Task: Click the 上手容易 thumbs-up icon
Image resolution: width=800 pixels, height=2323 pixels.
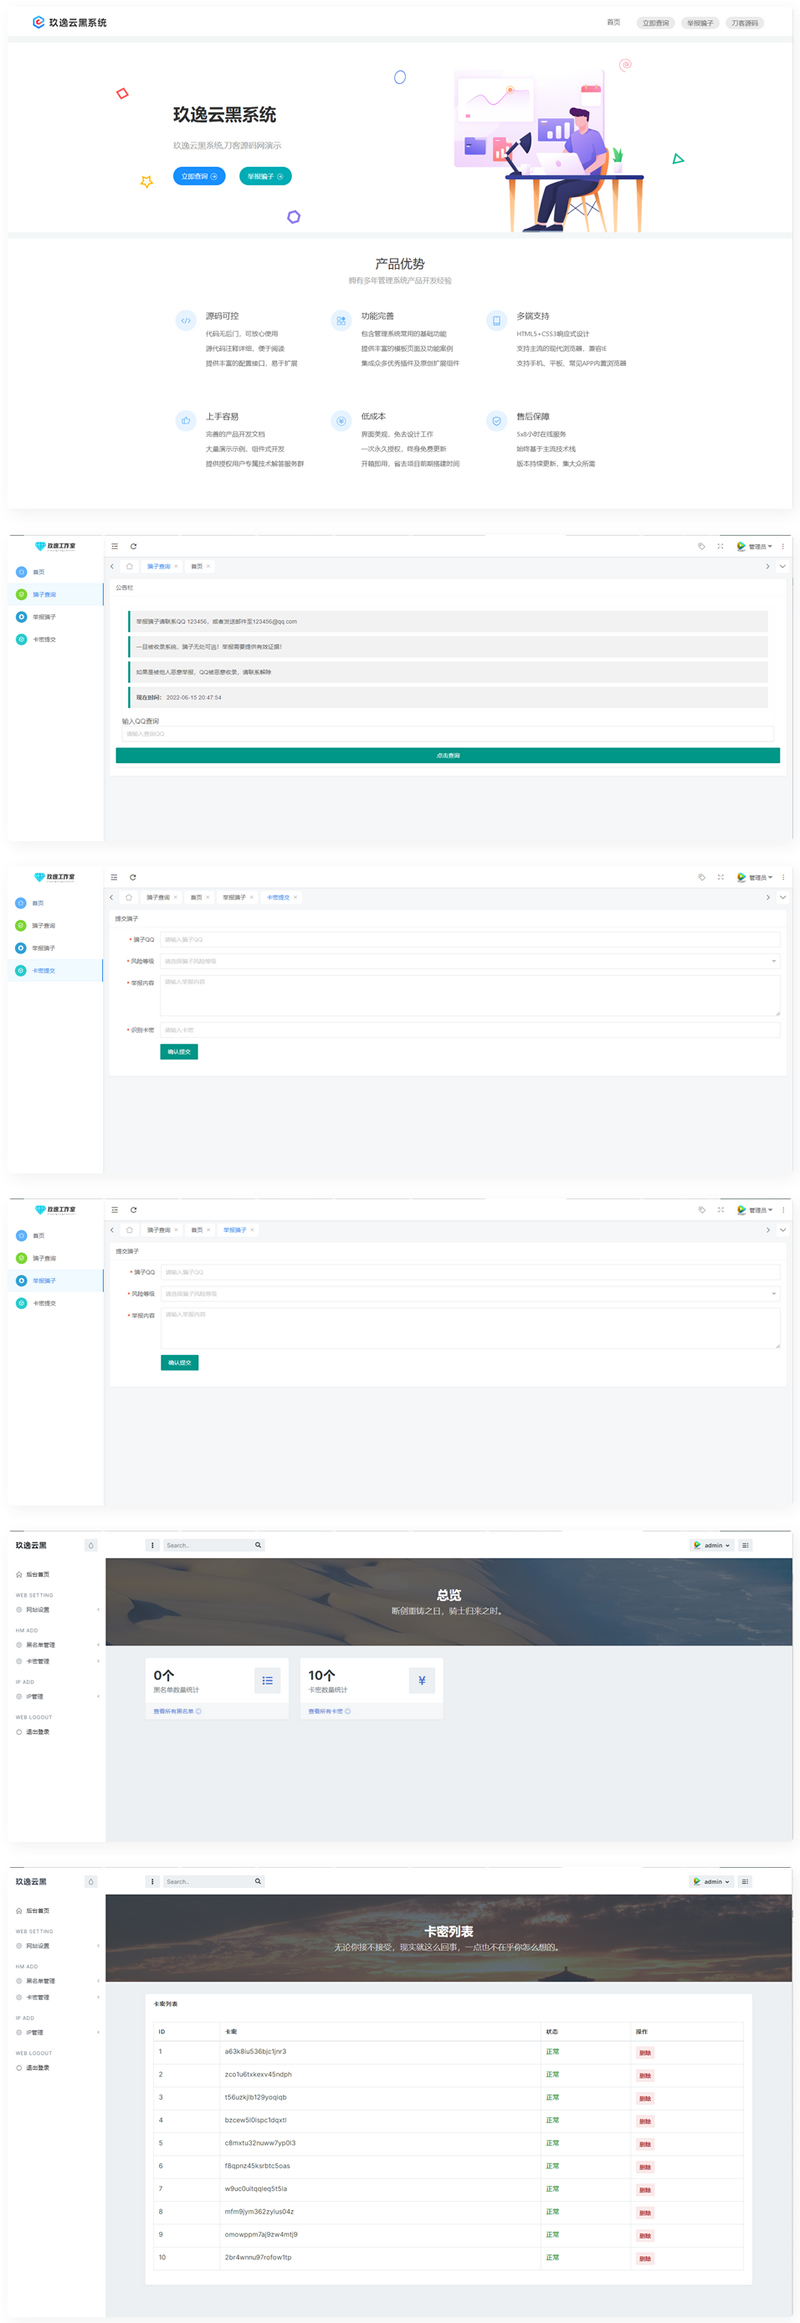Action: (185, 421)
